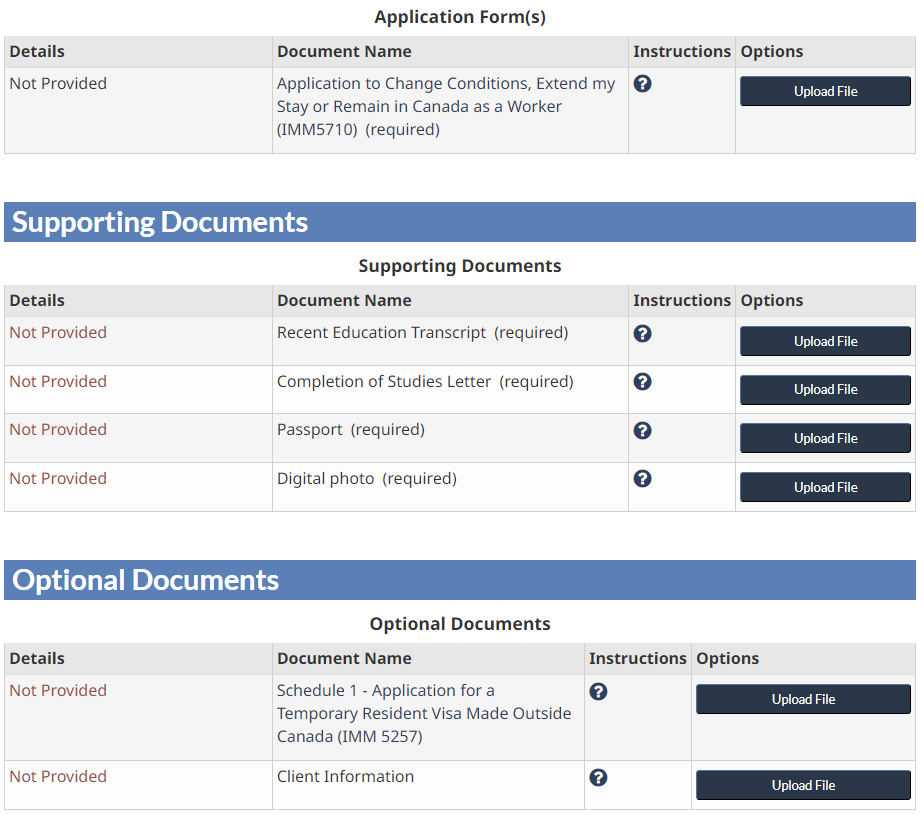
Task: Click 'Not Provided' status in Schedule 1 row
Action: click(58, 690)
